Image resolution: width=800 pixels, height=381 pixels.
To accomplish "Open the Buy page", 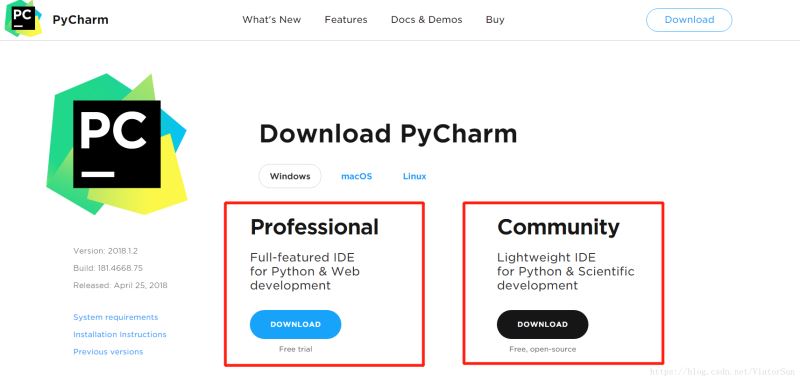I will (495, 20).
